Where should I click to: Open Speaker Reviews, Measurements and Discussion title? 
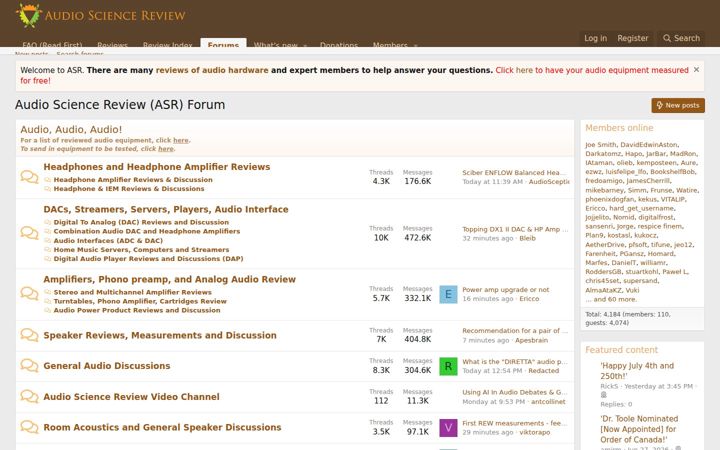tap(160, 335)
